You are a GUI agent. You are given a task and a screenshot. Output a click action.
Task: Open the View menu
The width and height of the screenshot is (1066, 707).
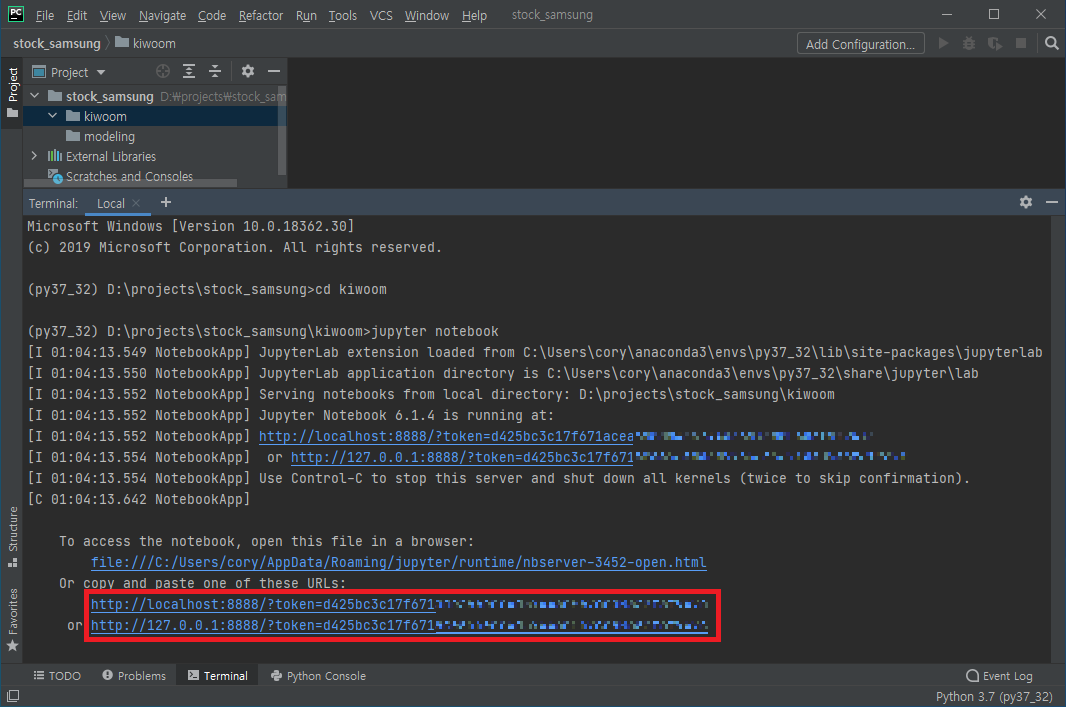pyautogui.click(x=112, y=15)
